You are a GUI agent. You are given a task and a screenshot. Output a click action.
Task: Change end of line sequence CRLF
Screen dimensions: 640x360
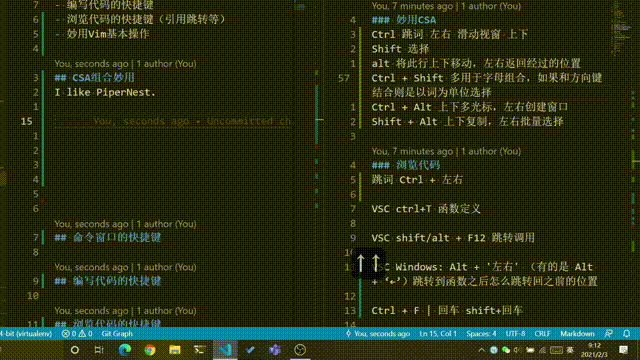pos(542,333)
